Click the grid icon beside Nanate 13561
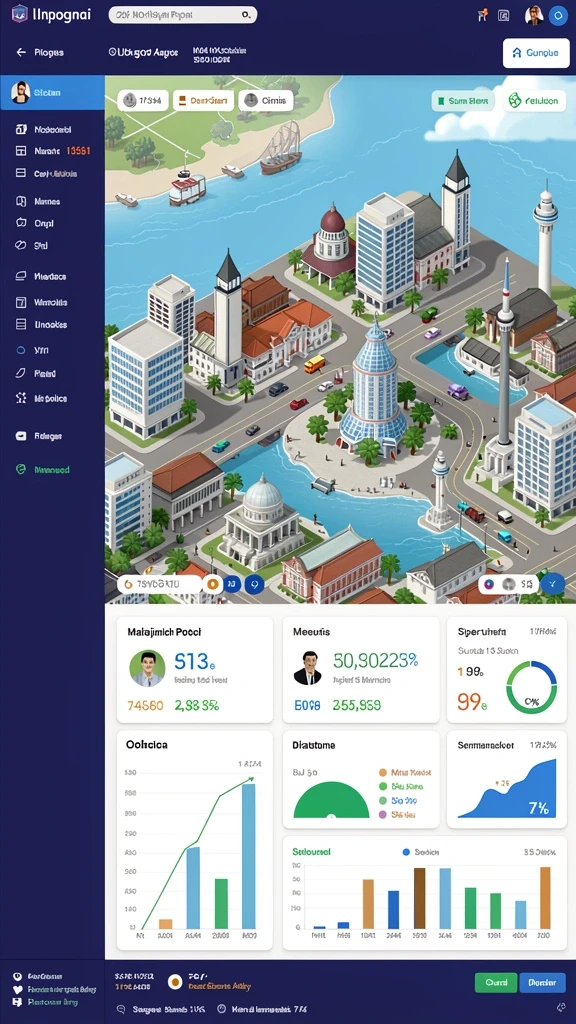This screenshot has height=1024, width=576. [x=20, y=151]
